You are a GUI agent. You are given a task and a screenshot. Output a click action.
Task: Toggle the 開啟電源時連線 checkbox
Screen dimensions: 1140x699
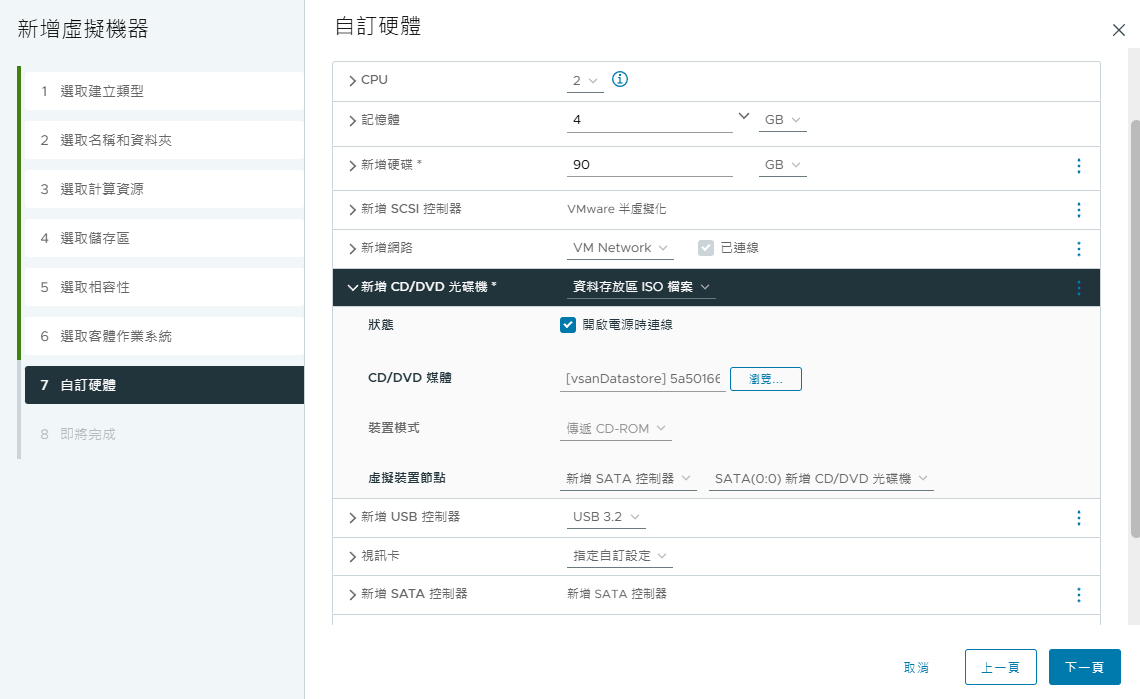coord(568,324)
